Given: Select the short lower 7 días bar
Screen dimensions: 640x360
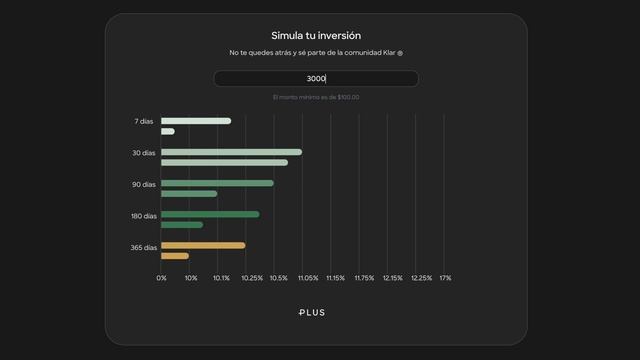Looking at the screenshot, I should coord(168,131).
